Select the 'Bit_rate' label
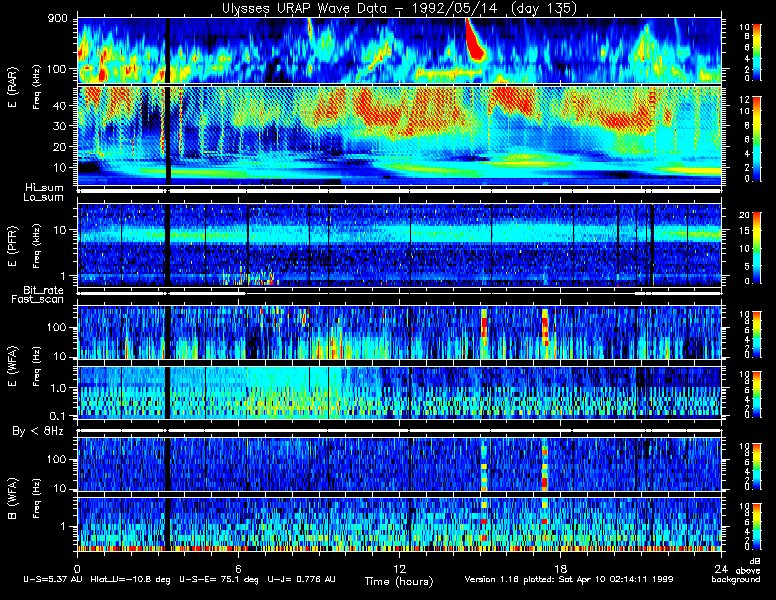This screenshot has height=600, width=776. click(x=44, y=290)
